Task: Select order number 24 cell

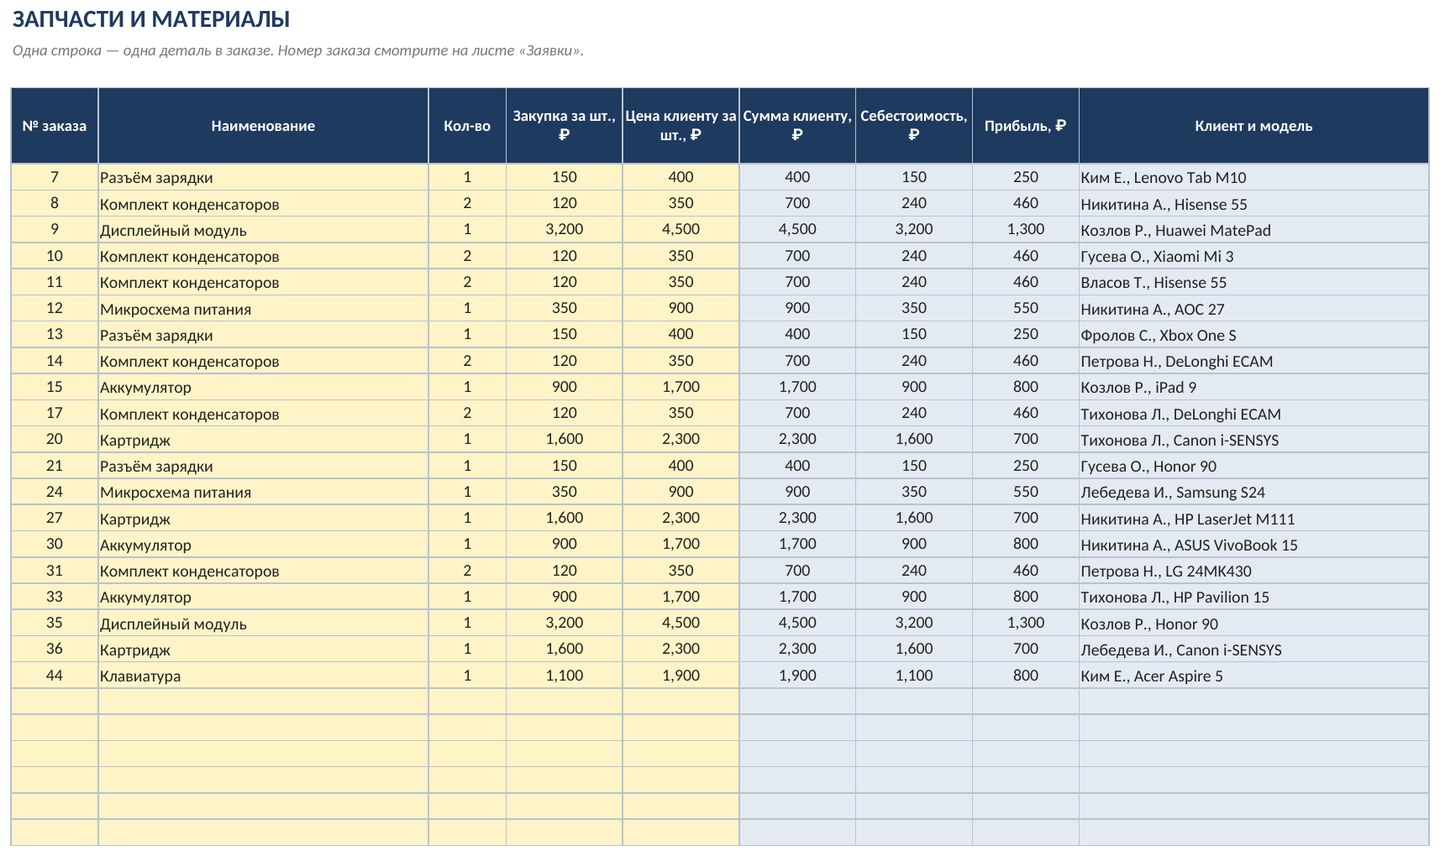Action: [55, 492]
